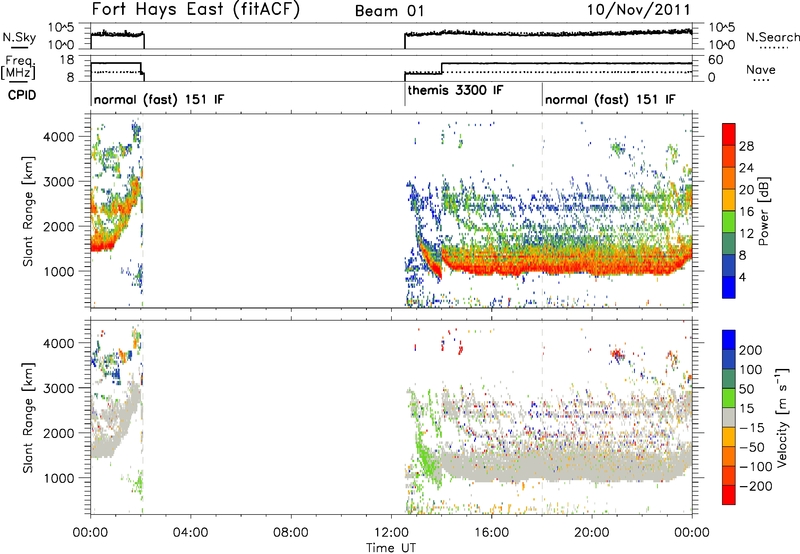
Task: Click the gray velocity backscatter band near 16:00
Action: [x=491, y=467]
